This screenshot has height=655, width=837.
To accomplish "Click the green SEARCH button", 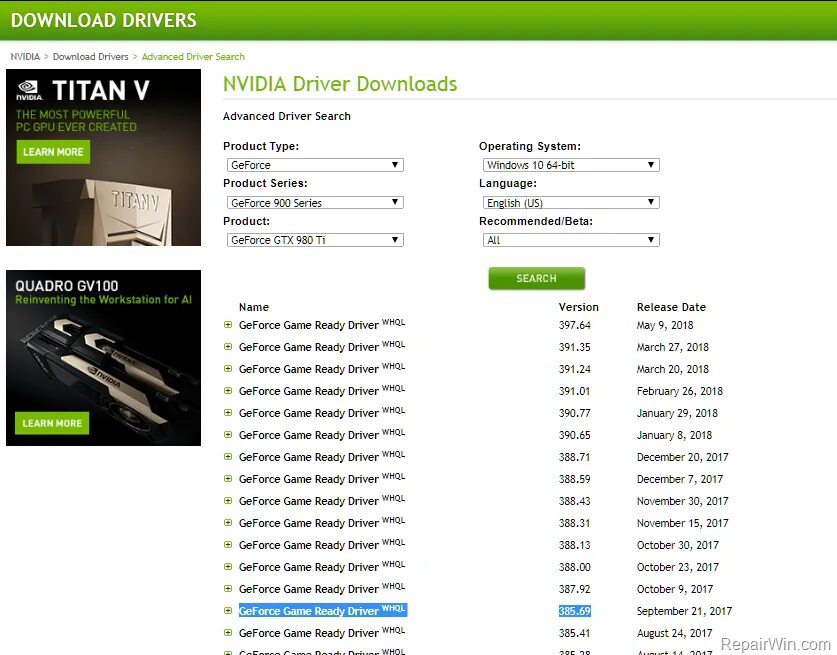I will 536,278.
